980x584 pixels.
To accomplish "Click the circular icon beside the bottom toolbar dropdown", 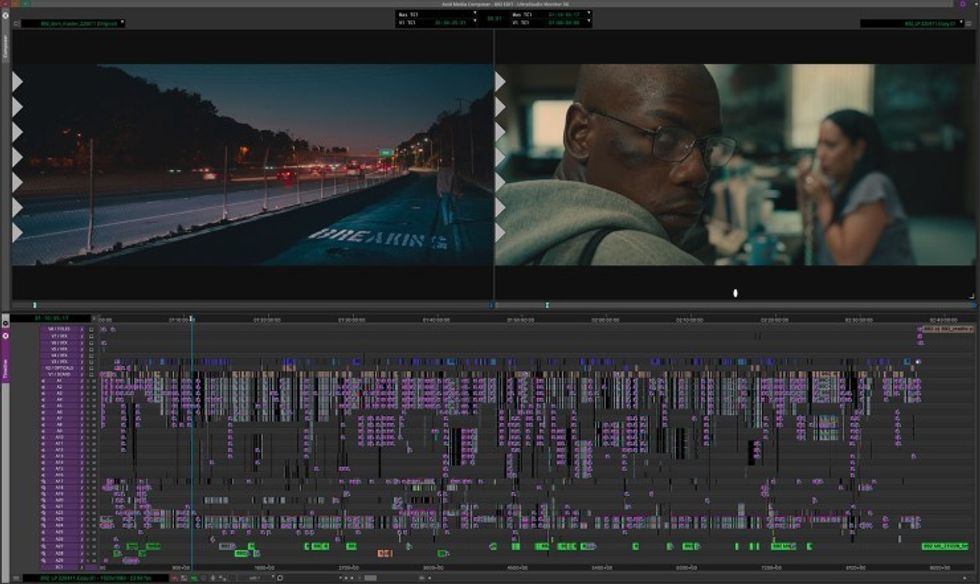I will point(280,578).
